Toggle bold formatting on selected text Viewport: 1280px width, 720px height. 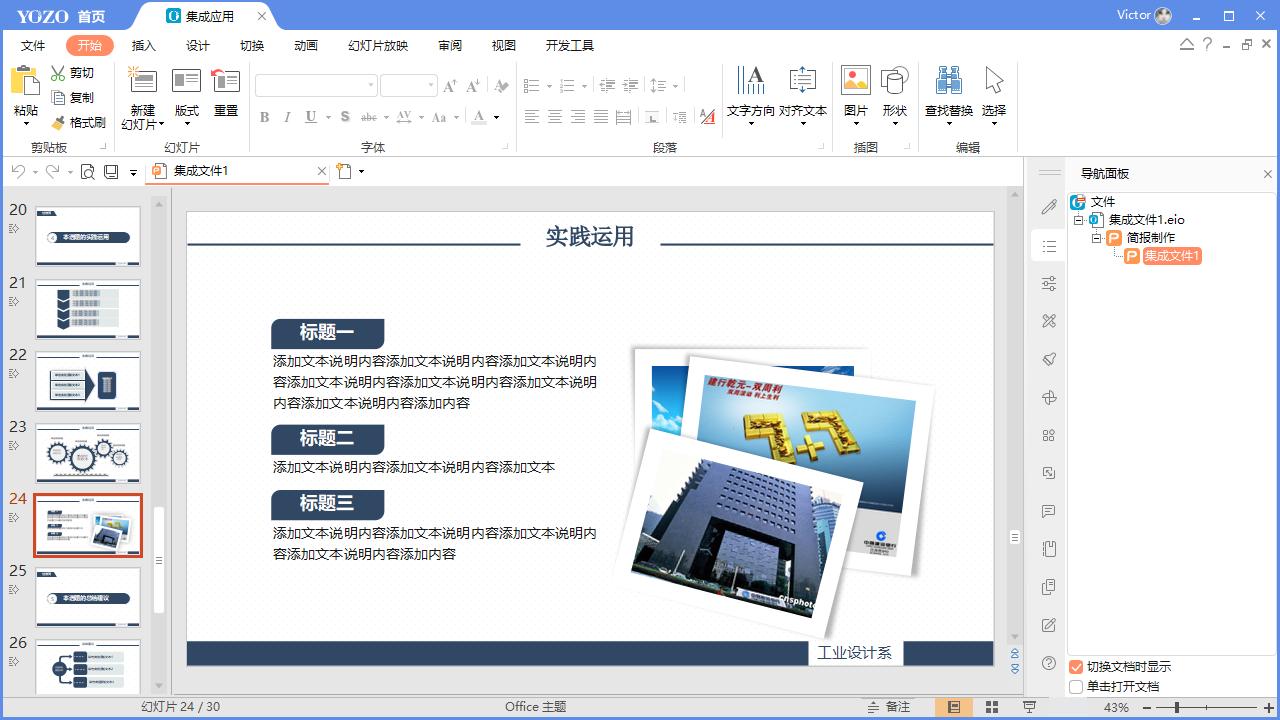(264, 117)
